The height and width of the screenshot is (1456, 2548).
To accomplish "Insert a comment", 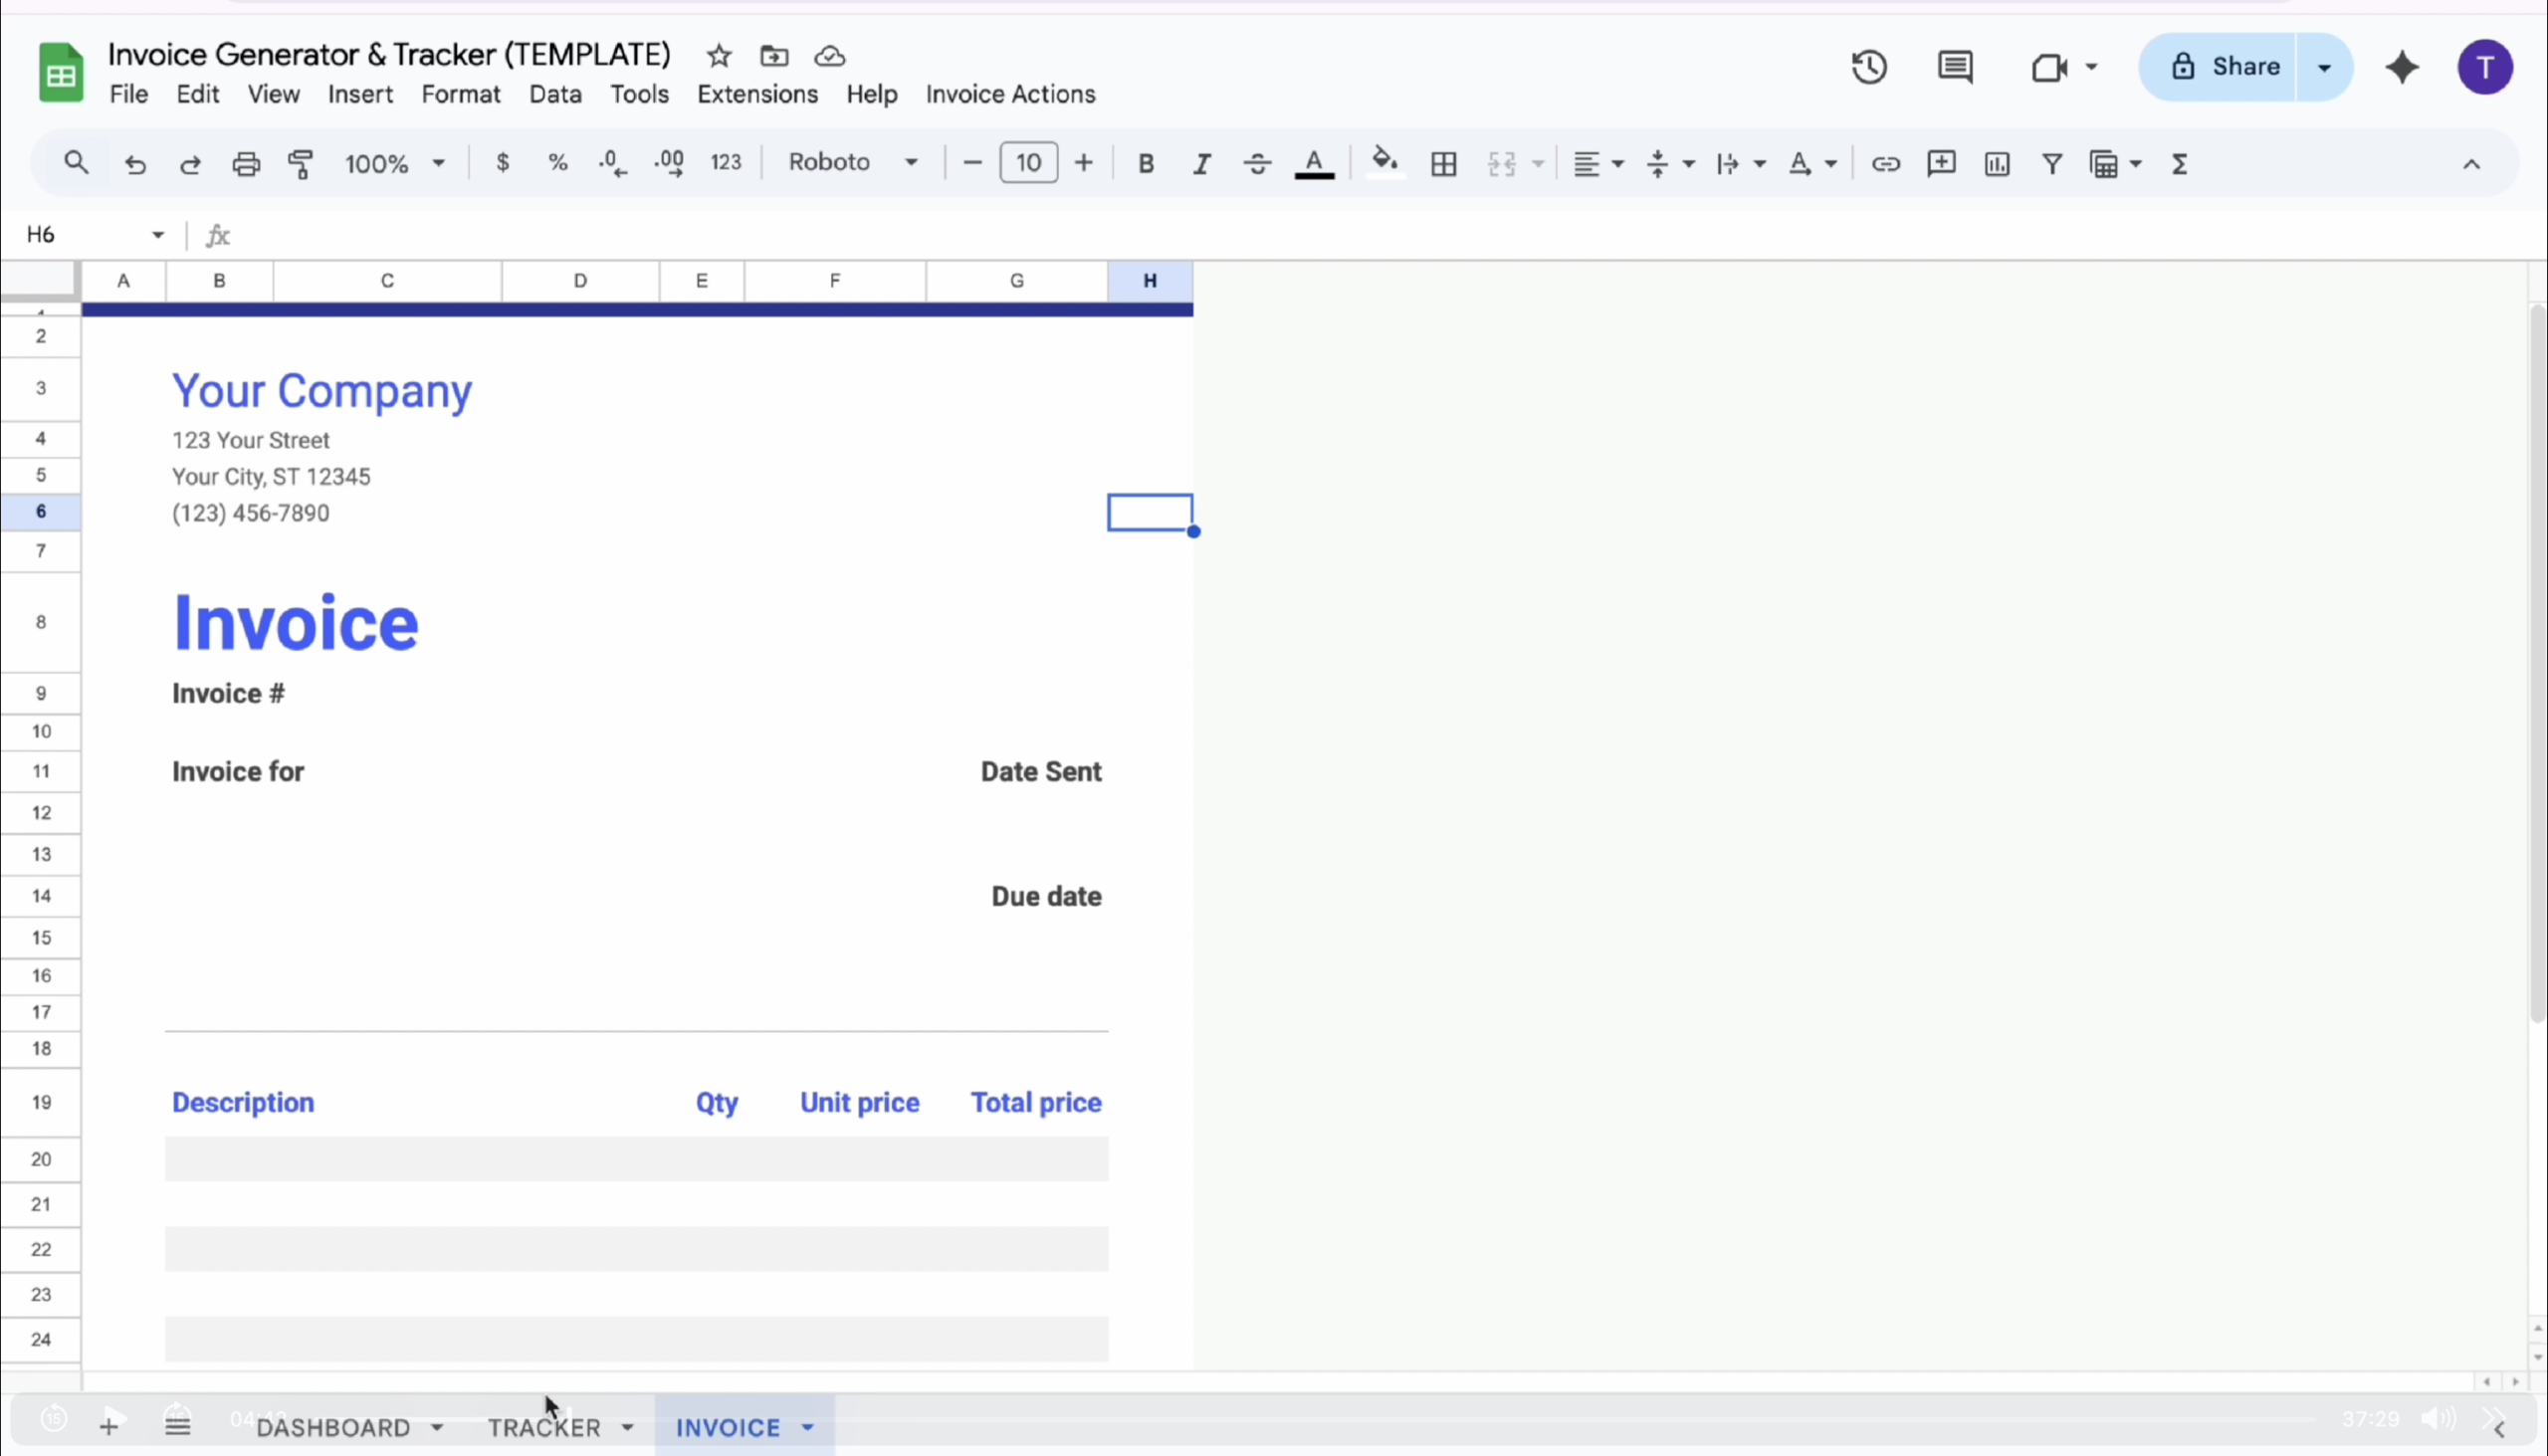I will 1941,163.
